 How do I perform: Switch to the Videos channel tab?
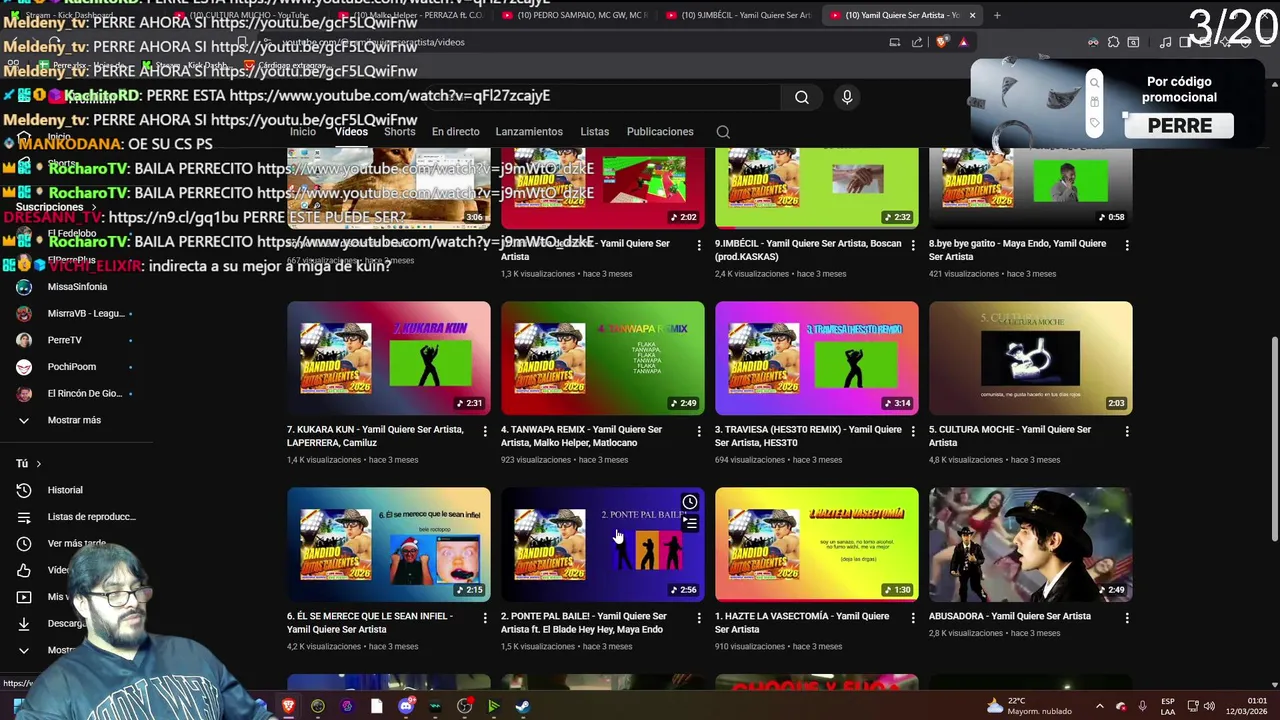pyautogui.click(x=351, y=132)
